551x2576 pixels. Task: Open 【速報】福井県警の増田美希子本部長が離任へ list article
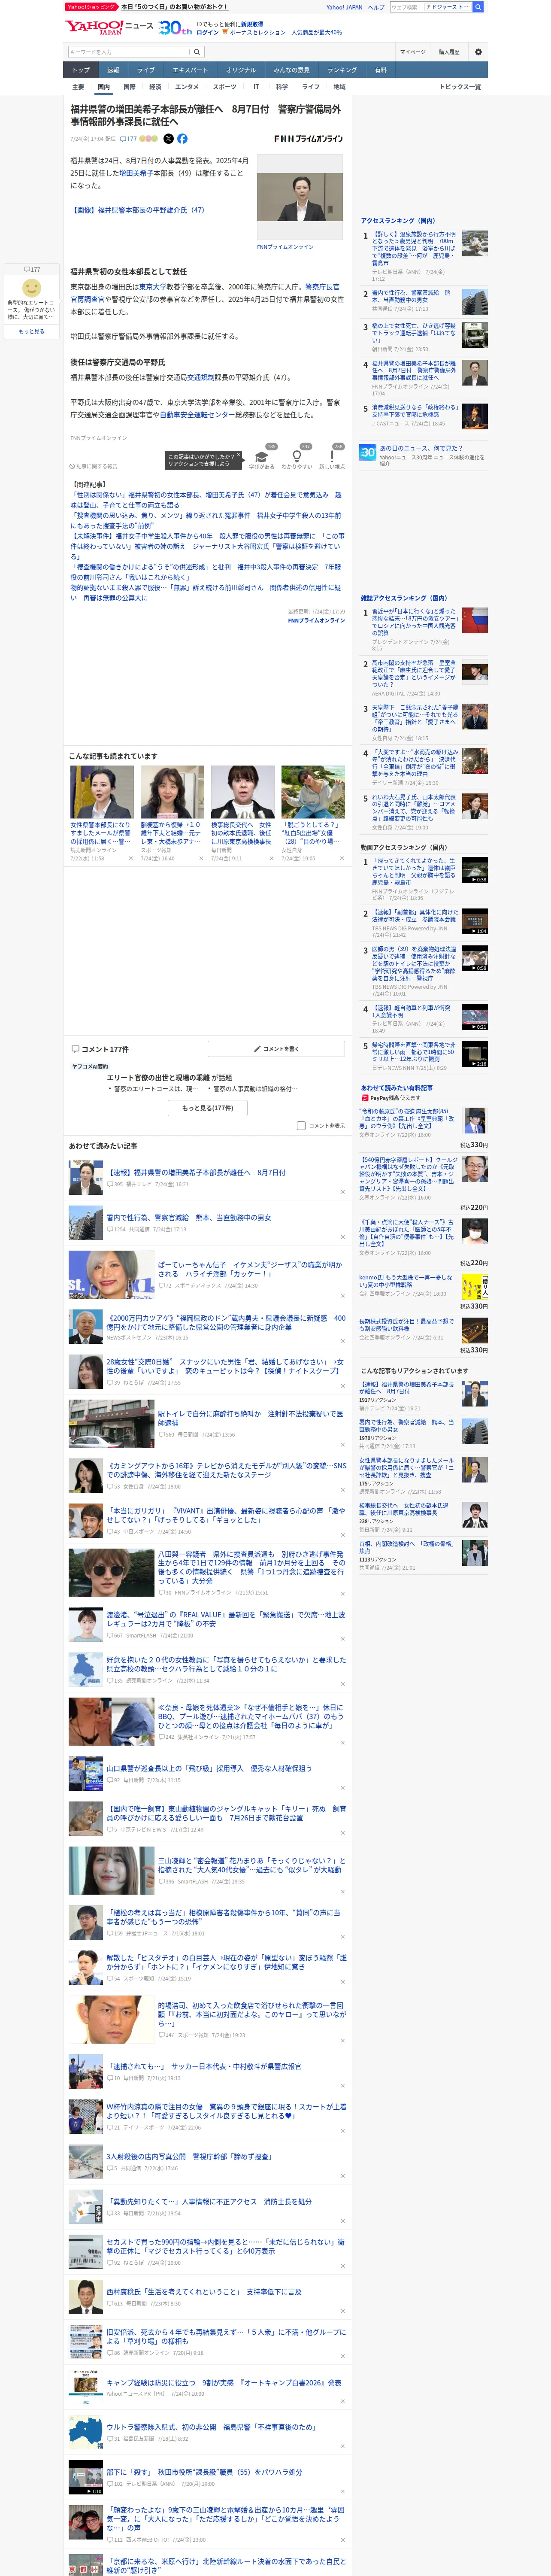click(196, 1172)
